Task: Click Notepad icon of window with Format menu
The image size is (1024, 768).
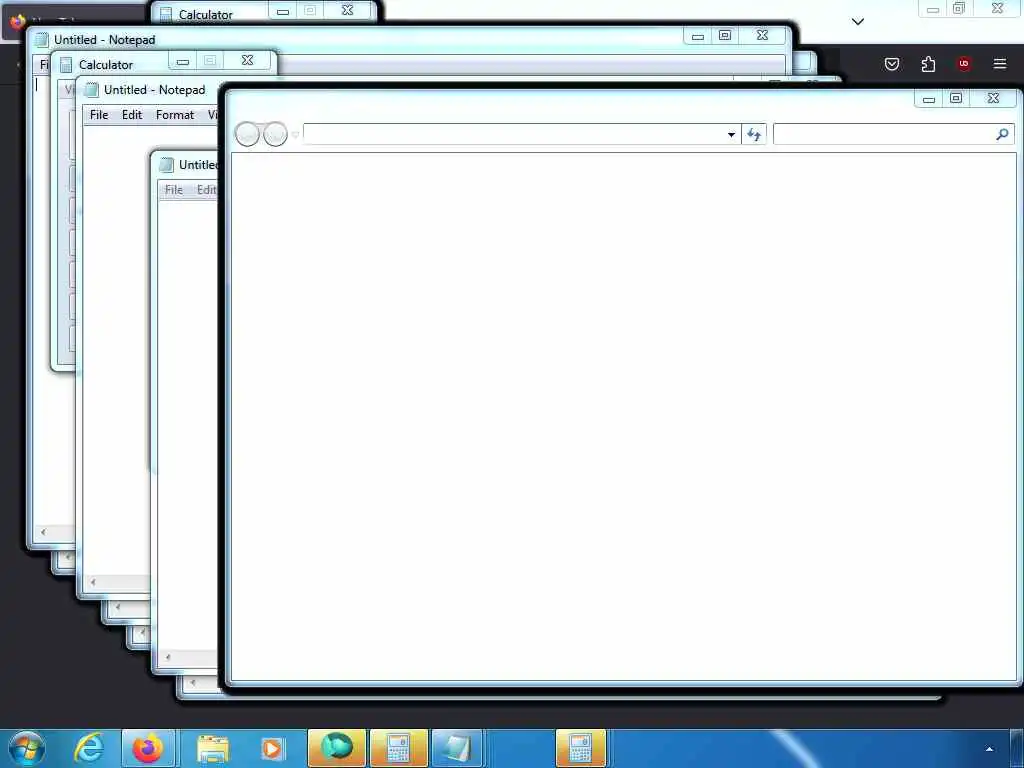Action: coord(91,90)
